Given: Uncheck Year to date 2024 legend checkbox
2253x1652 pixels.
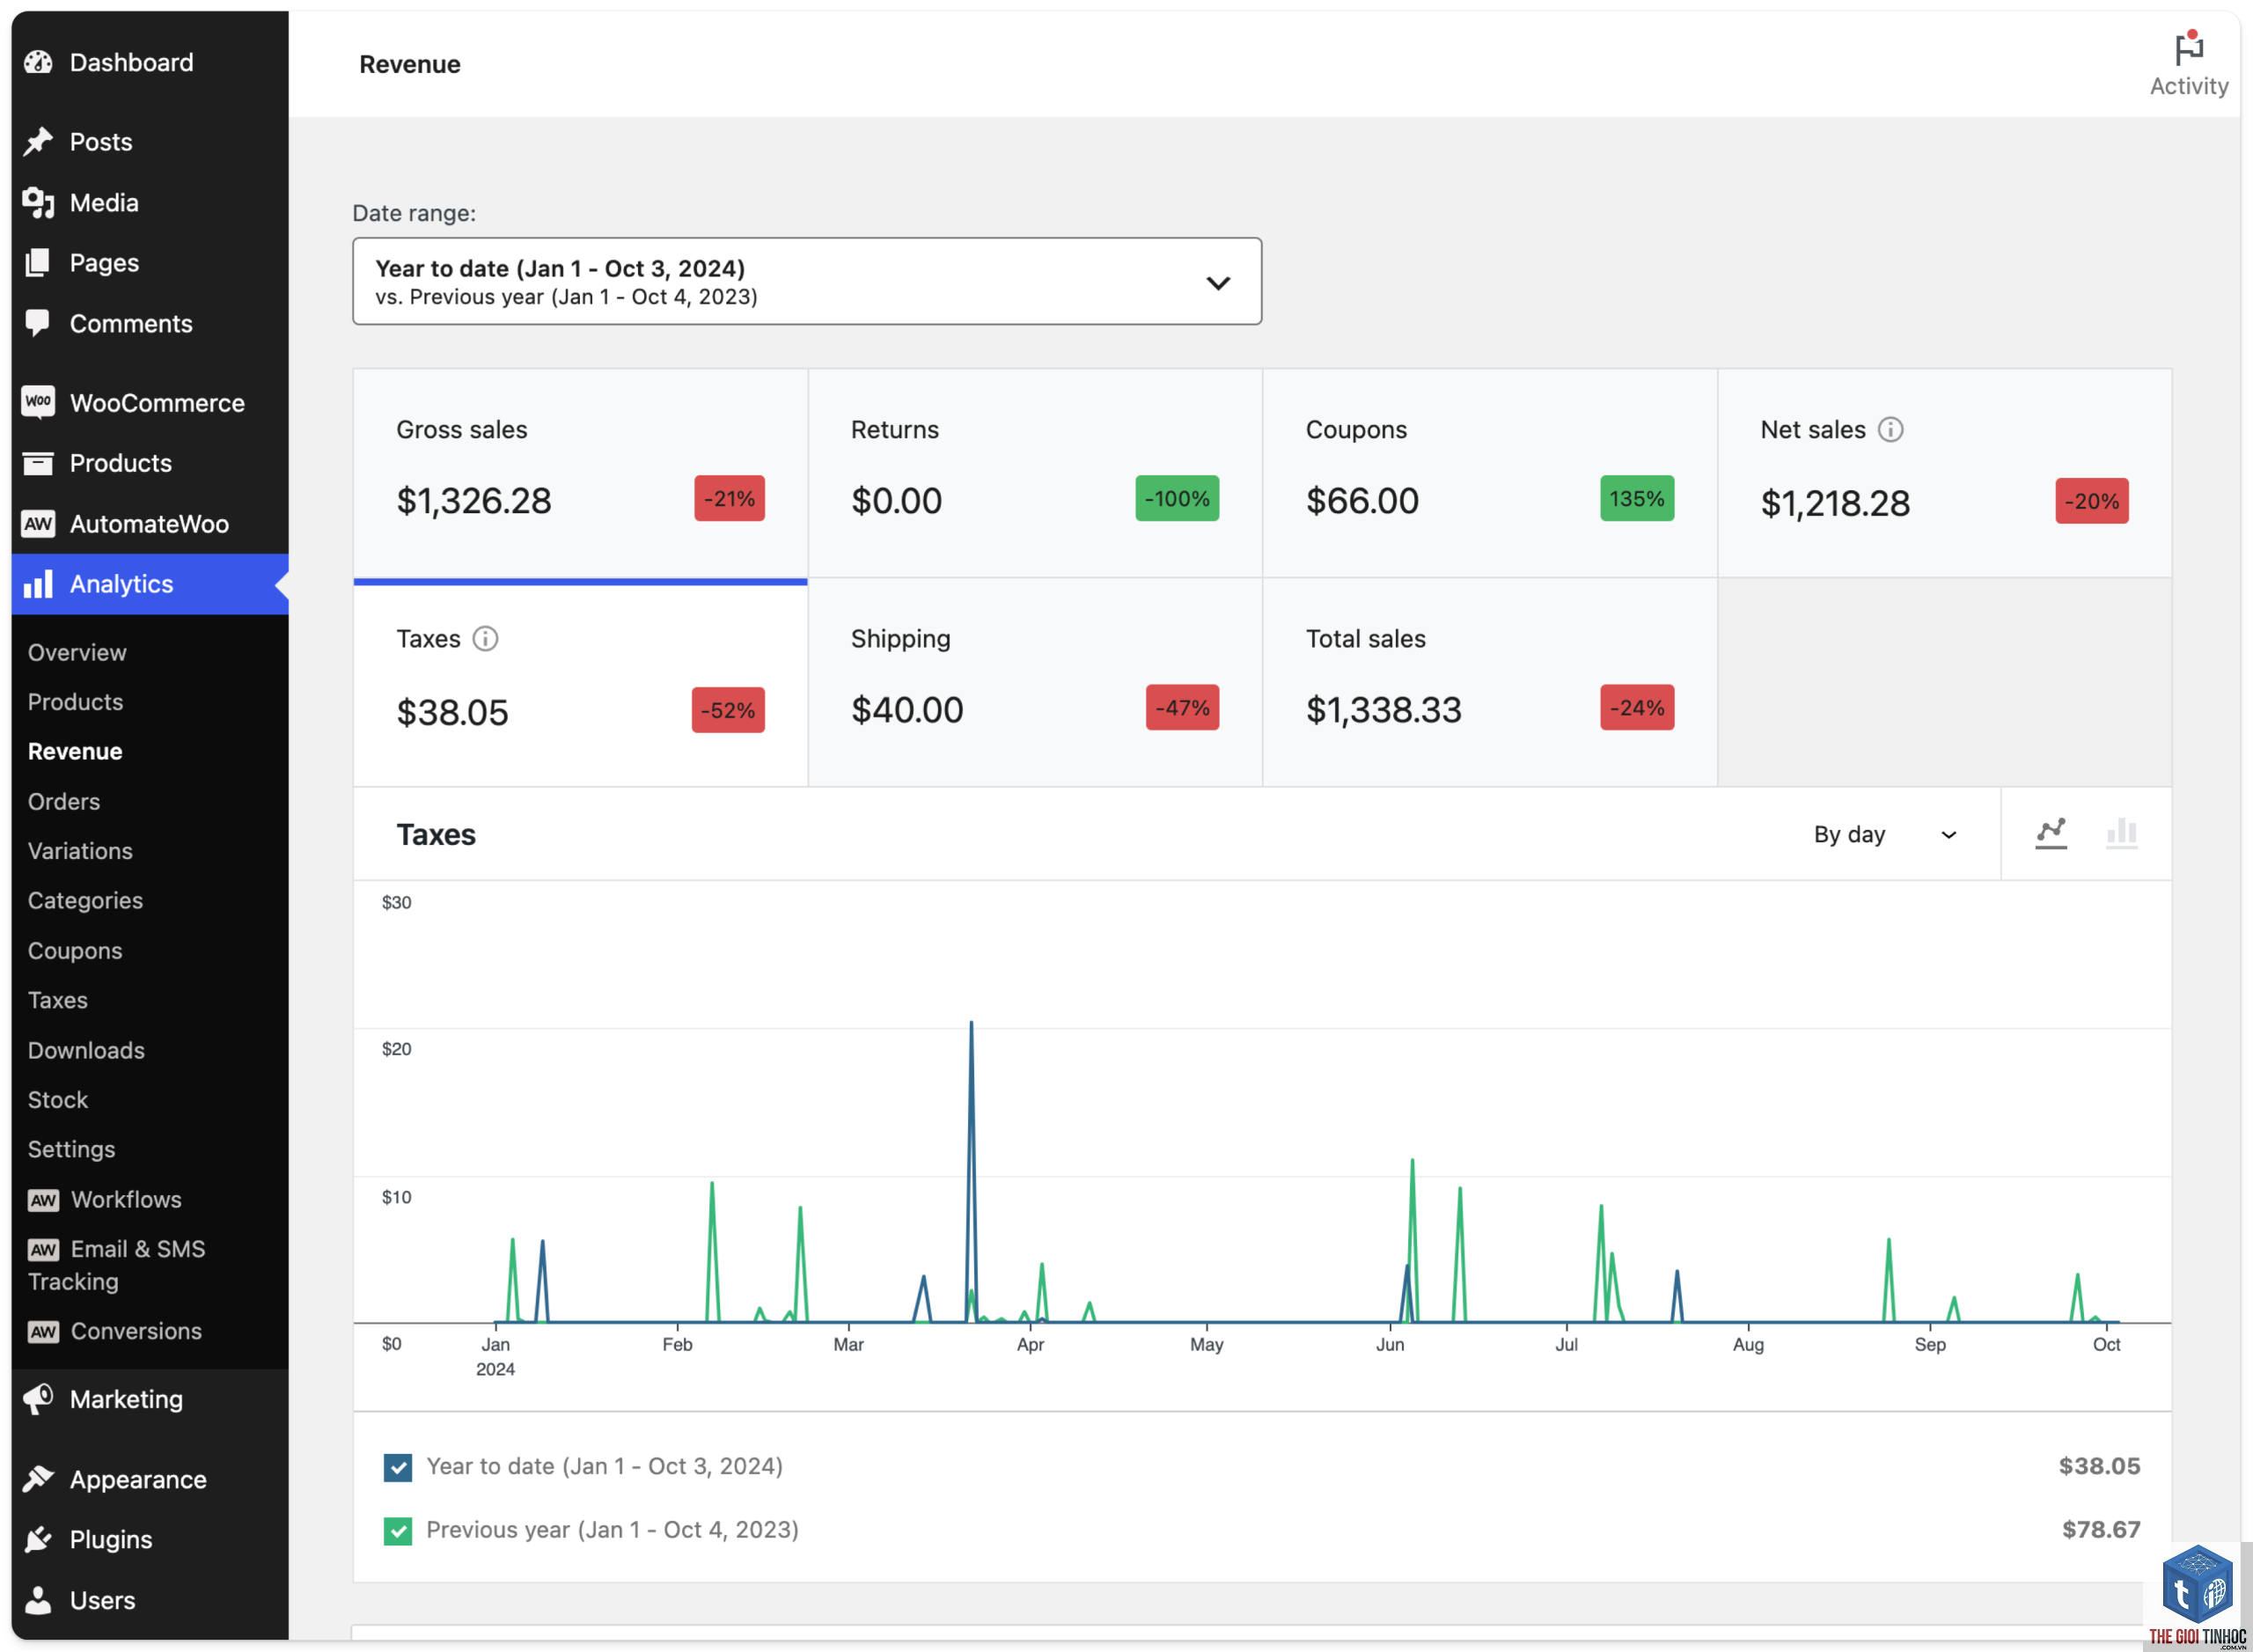Looking at the screenshot, I should point(398,1467).
